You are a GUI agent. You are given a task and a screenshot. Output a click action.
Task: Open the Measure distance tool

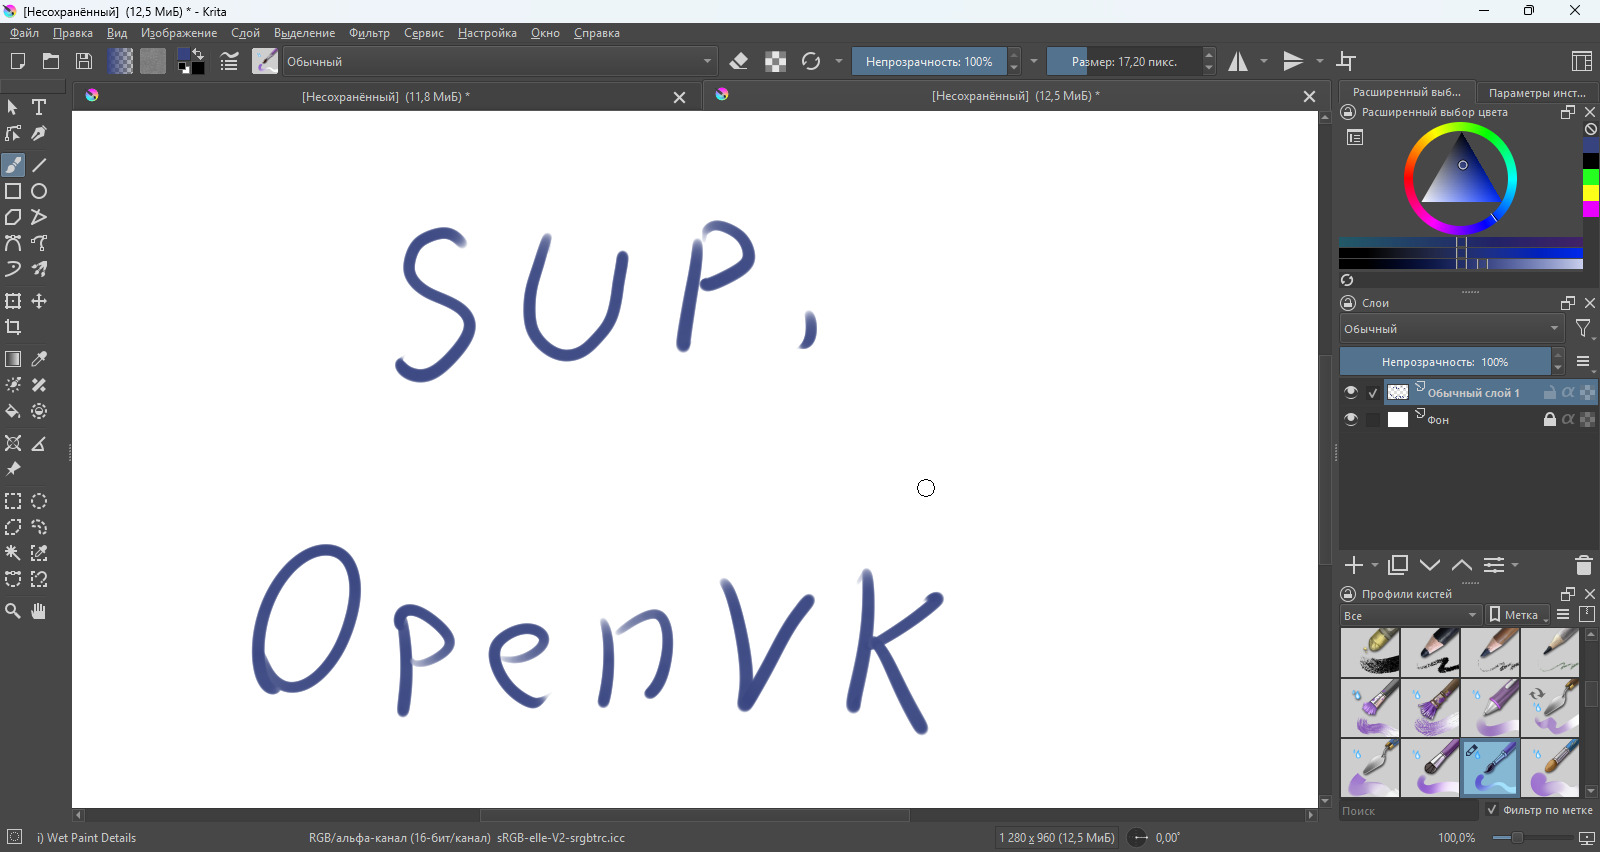pos(39,443)
